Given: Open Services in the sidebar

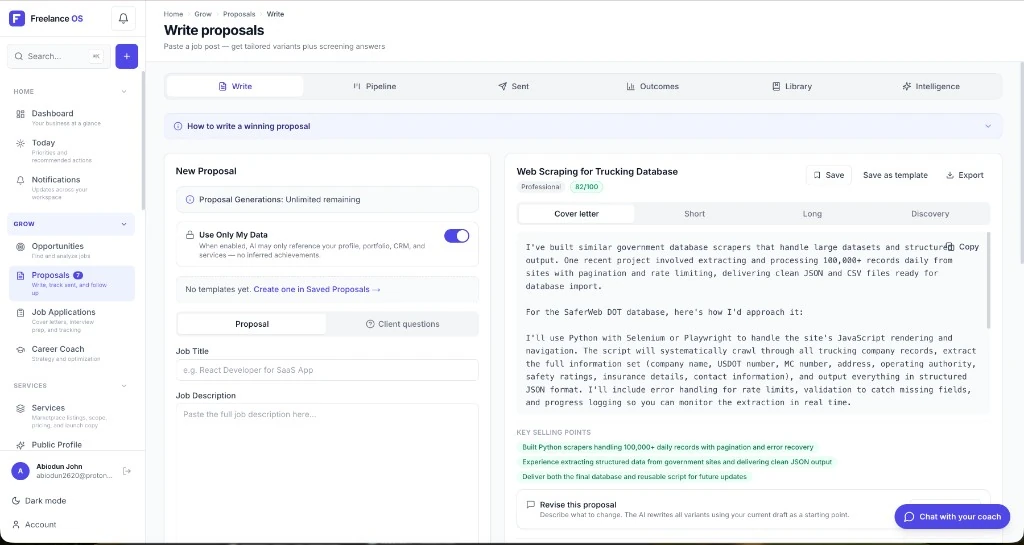Looking at the screenshot, I should tap(72, 415).
